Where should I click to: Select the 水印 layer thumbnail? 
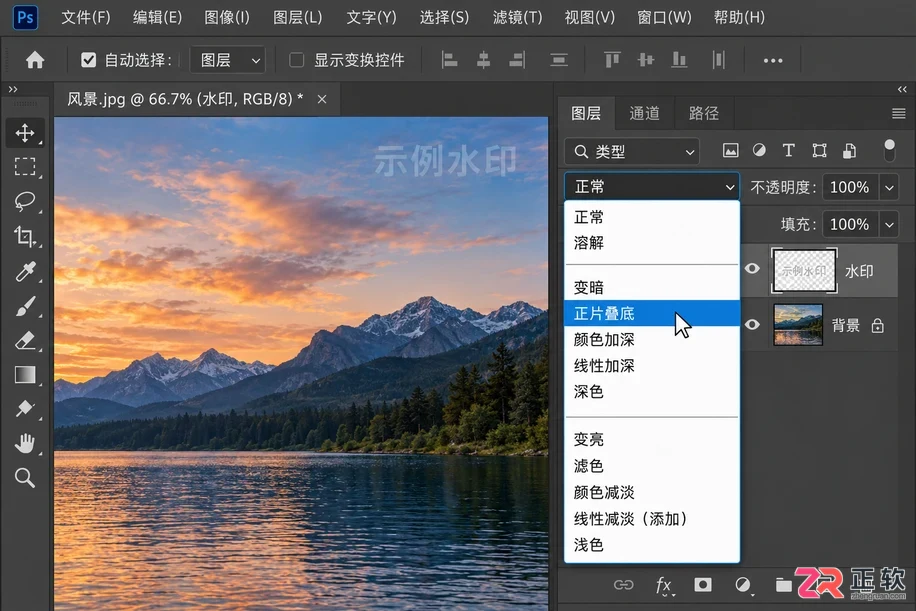[804, 270]
